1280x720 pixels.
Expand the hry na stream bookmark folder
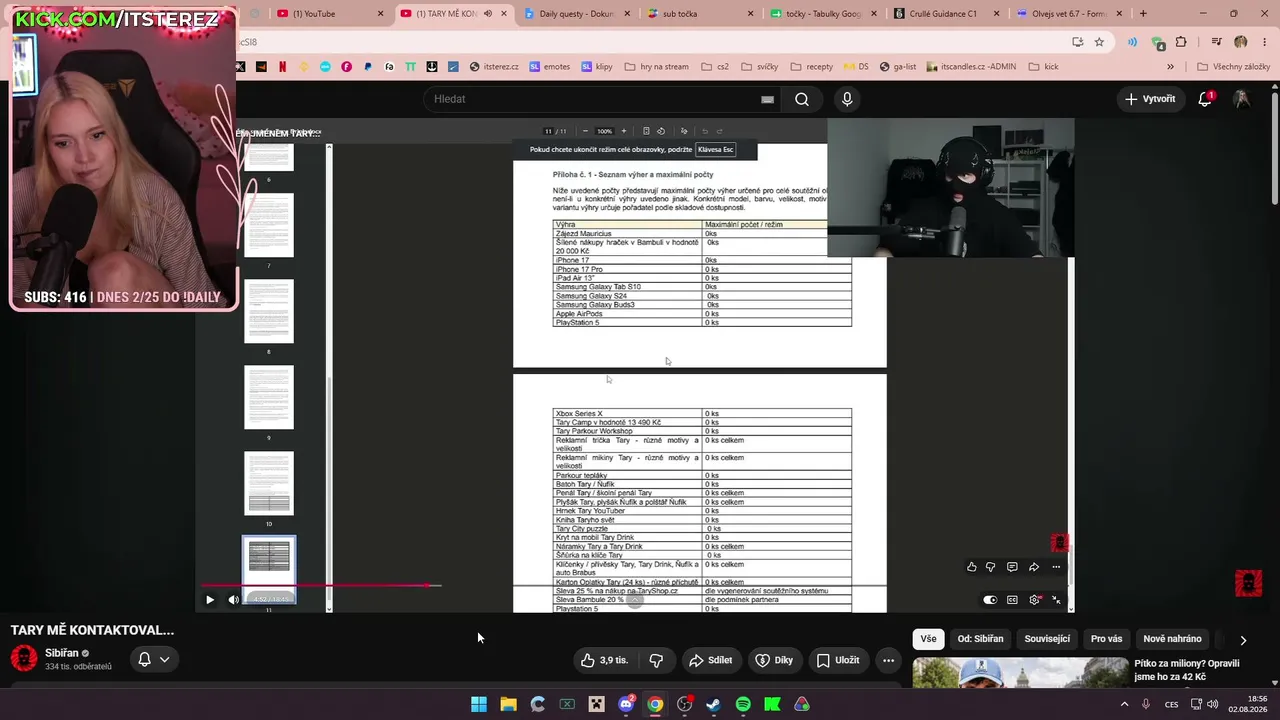tap(656, 67)
